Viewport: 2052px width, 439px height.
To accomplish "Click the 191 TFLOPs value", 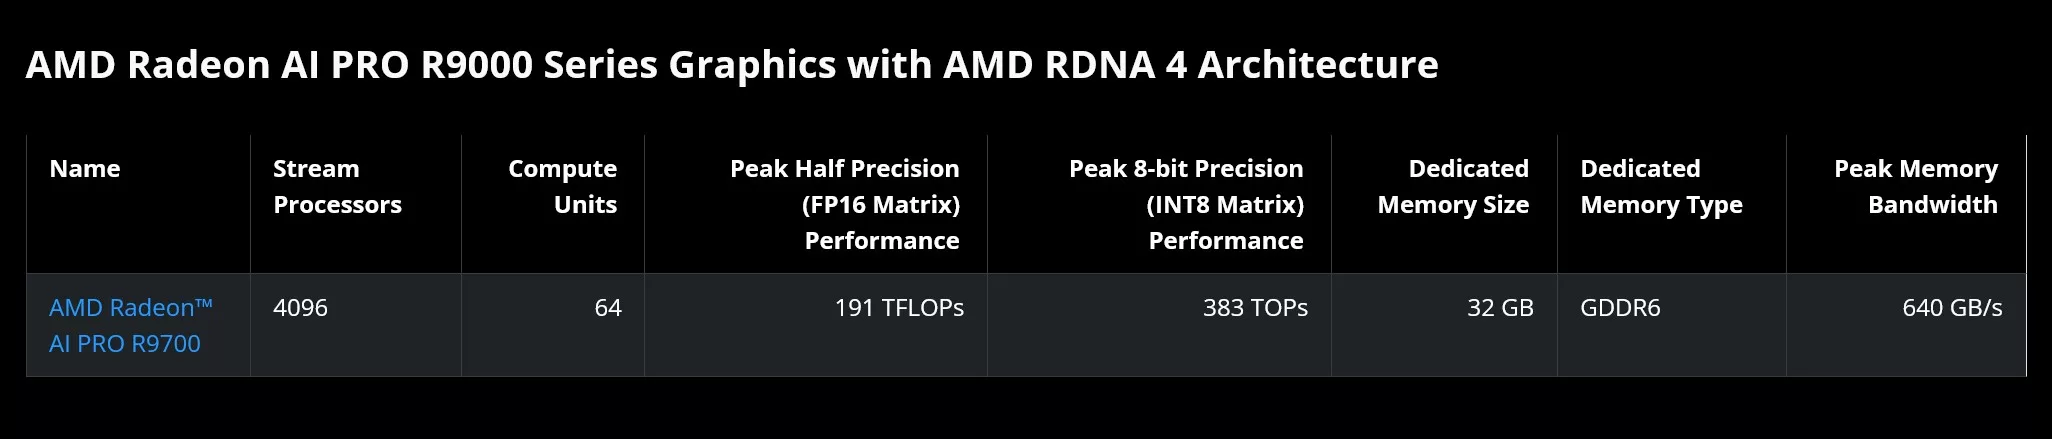I will click(x=899, y=308).
